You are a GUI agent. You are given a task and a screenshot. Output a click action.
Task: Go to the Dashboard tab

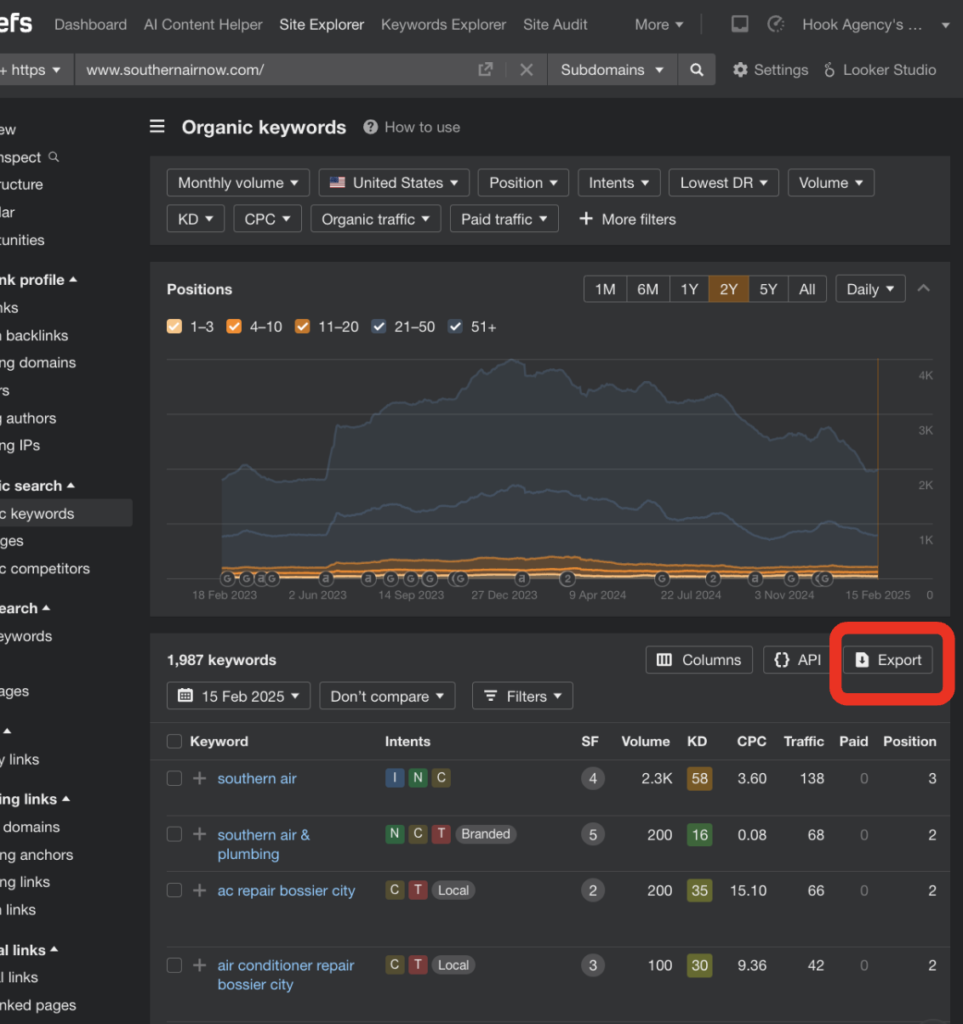(x=91, y=24)
